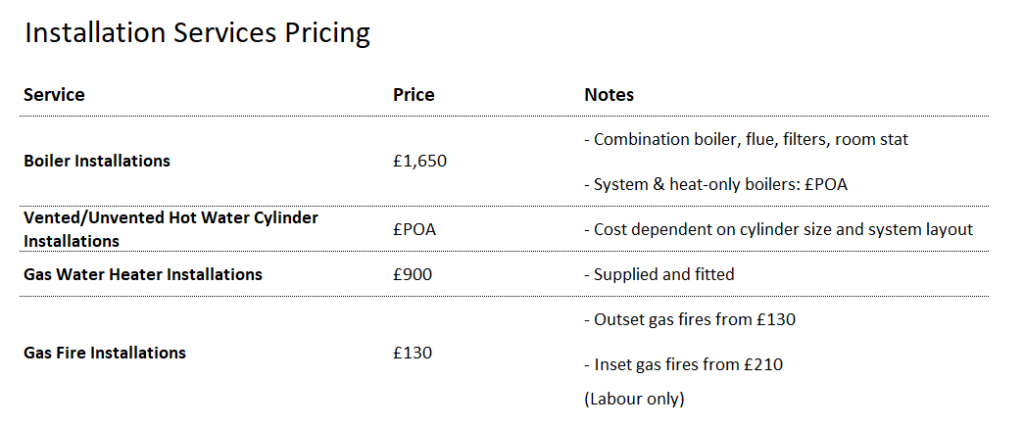Click the cylinder size and system layout note
The height and width of the screenshot is (428, 1024).
[x=778, y=229]
